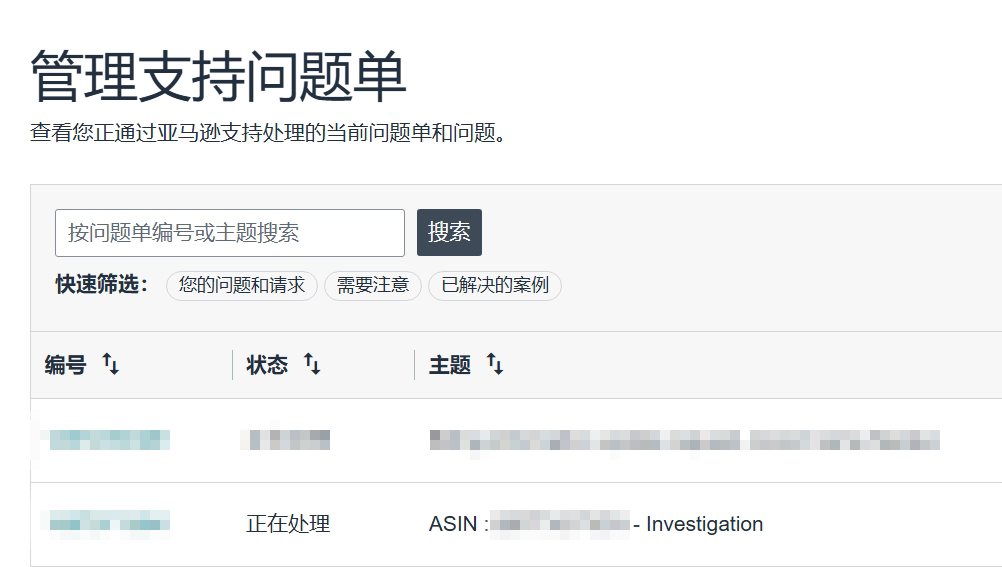Click the sort arrows beside 状态
This screenshot has width=1002, height=567.
[x=312, y=365]
